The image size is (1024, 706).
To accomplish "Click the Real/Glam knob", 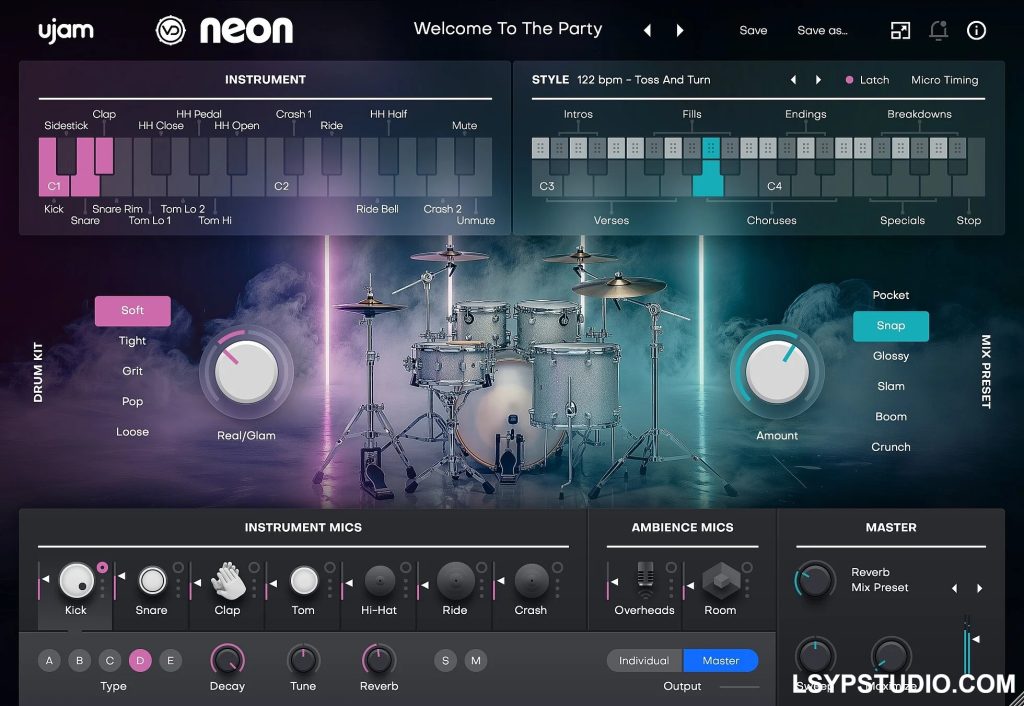I will [x=246, y=372].
